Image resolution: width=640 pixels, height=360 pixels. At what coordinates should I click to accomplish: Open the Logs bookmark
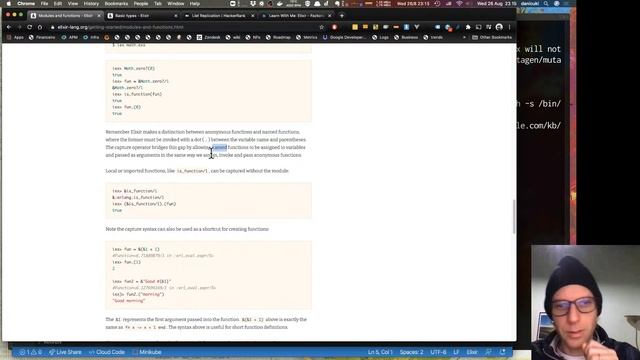click(x=380, y=37)
